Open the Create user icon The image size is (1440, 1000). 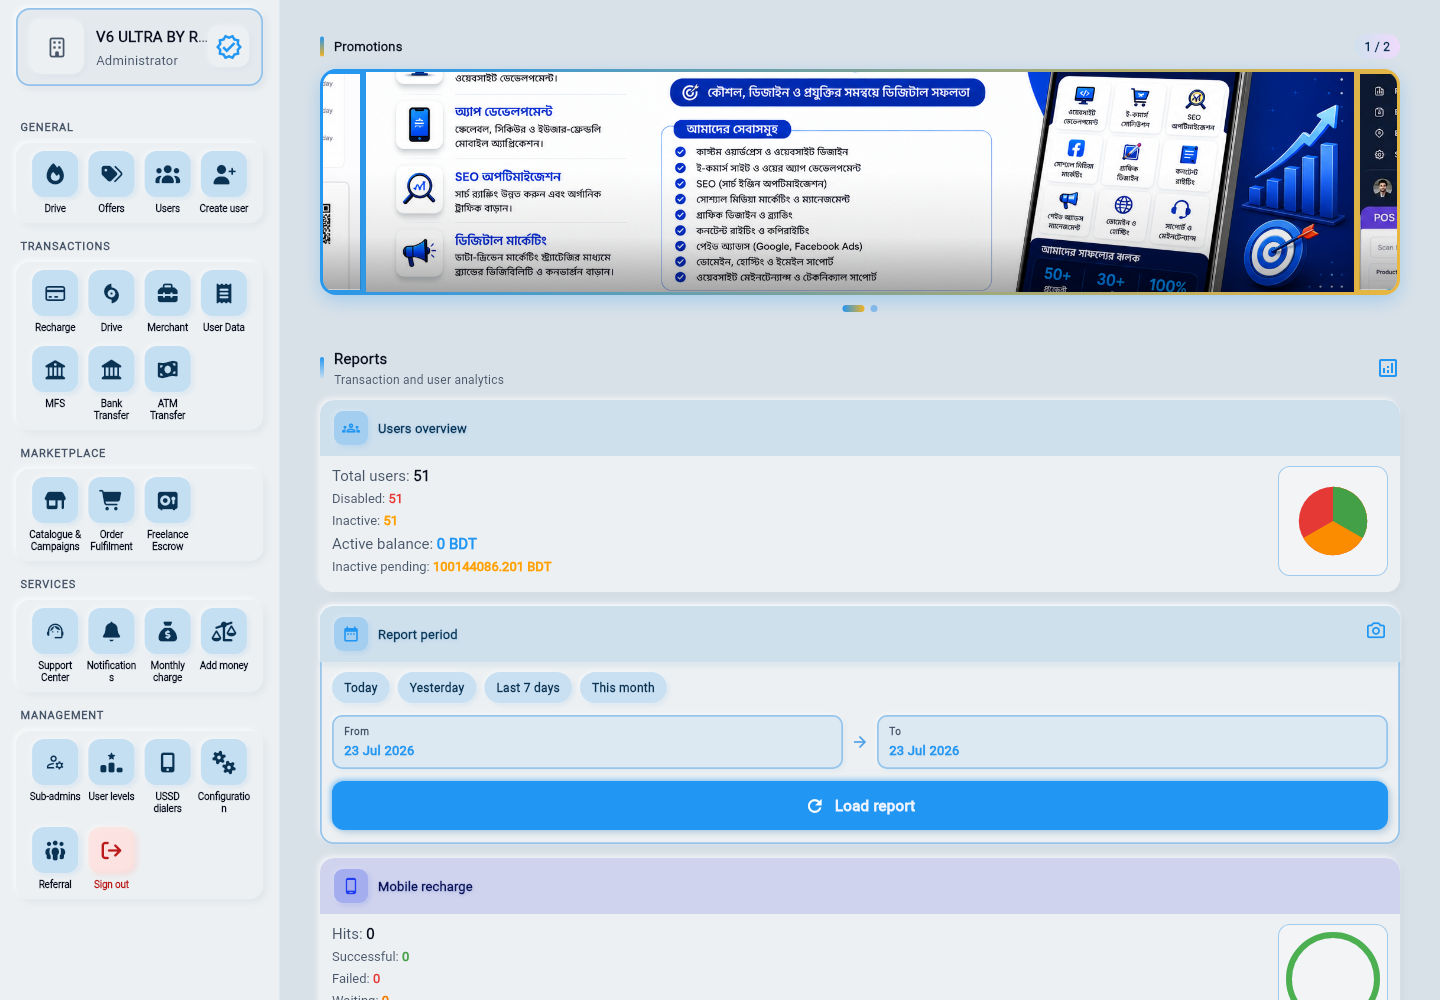tap(224, 175)
